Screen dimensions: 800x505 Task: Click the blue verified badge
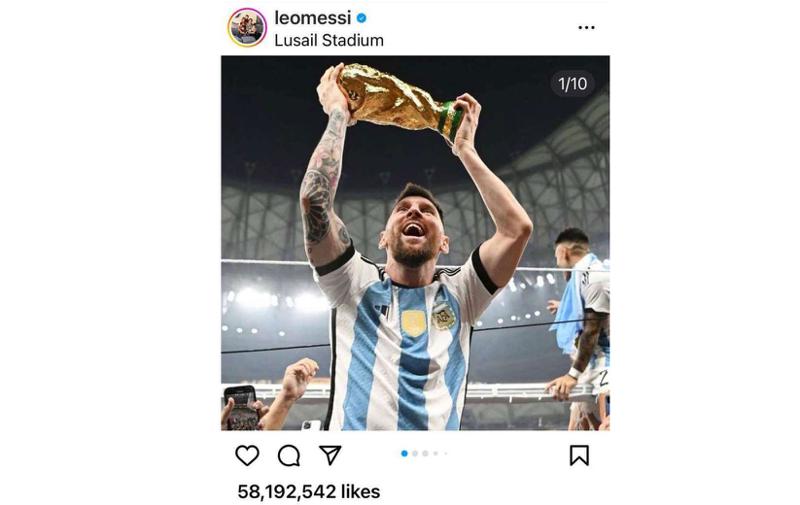pyautogui.click(x=361, y=18)
